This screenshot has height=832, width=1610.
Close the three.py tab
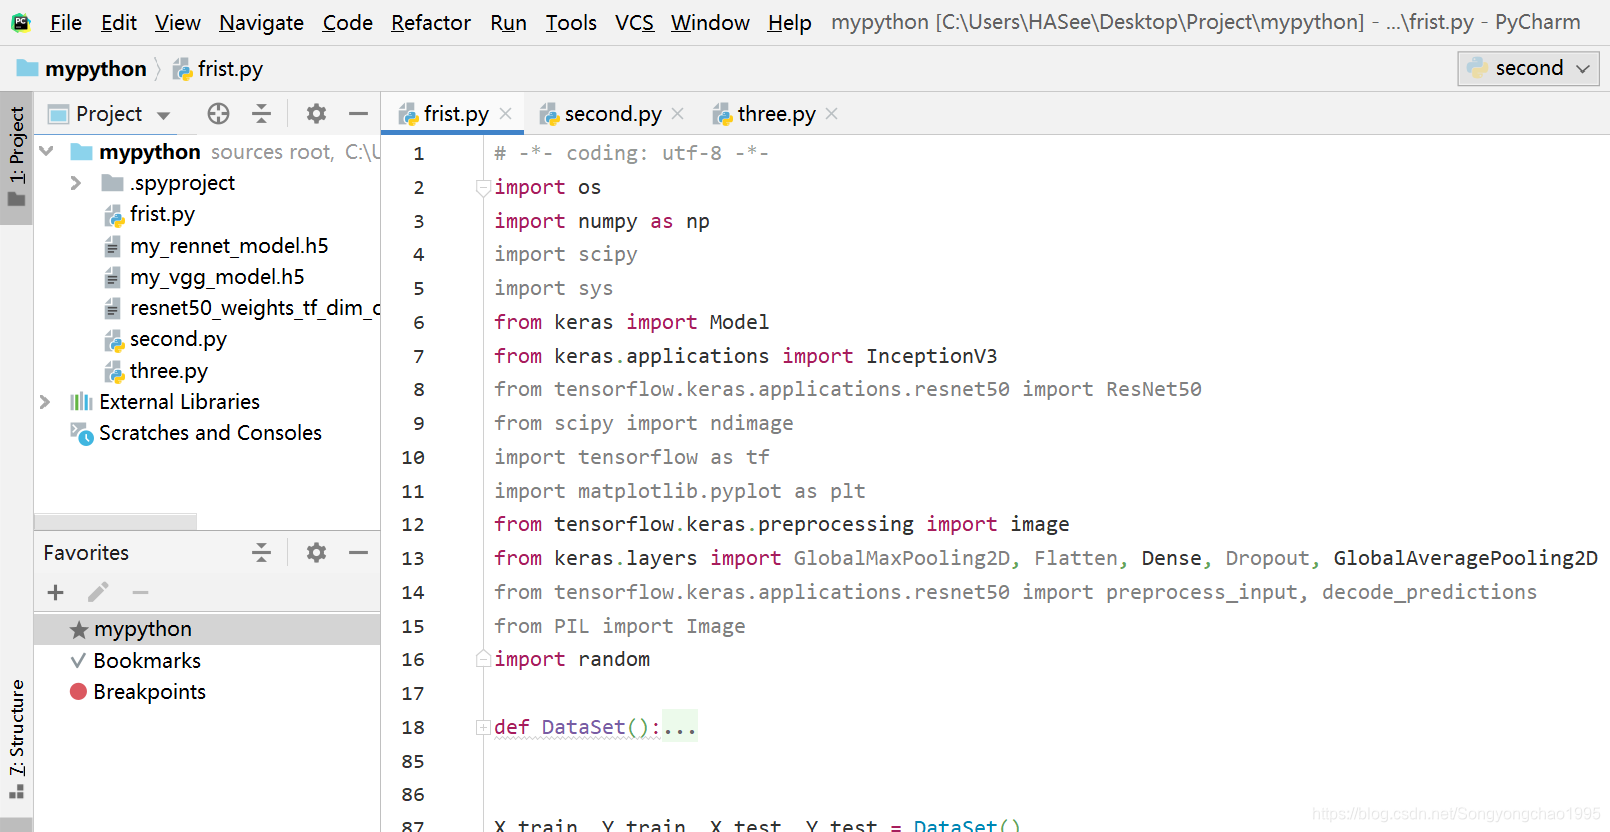tap(832, 114)
